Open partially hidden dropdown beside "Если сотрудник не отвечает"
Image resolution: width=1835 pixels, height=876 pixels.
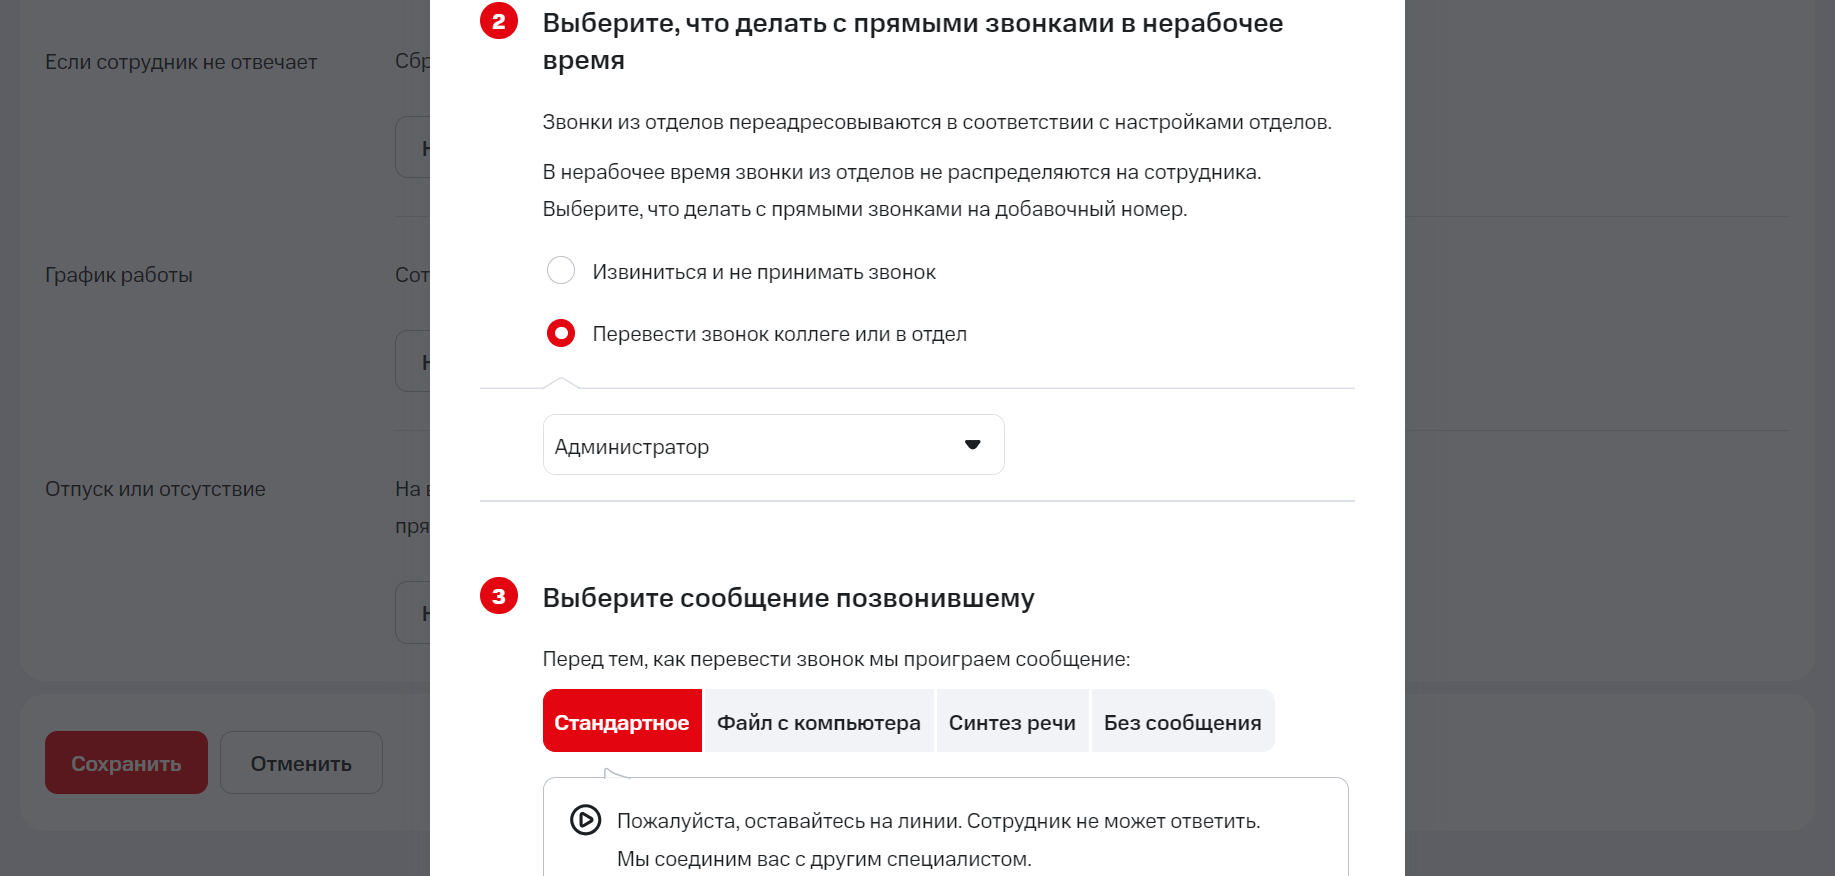(413, 147)
